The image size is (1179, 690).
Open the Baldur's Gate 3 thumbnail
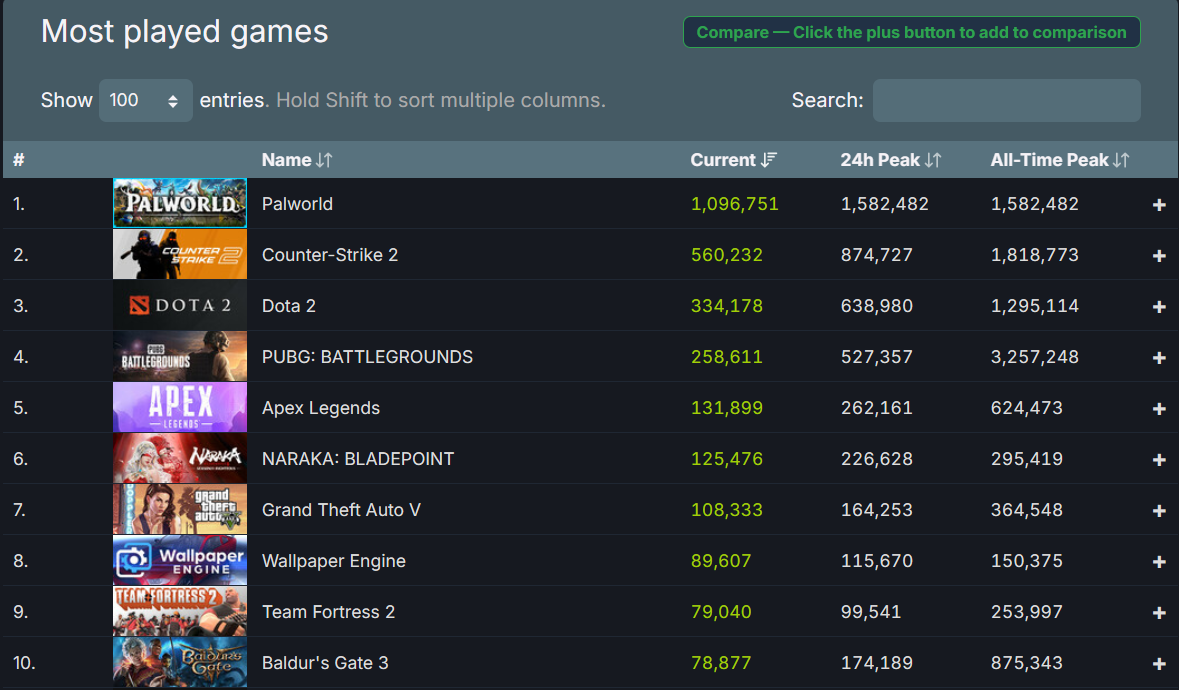[180, 663]
